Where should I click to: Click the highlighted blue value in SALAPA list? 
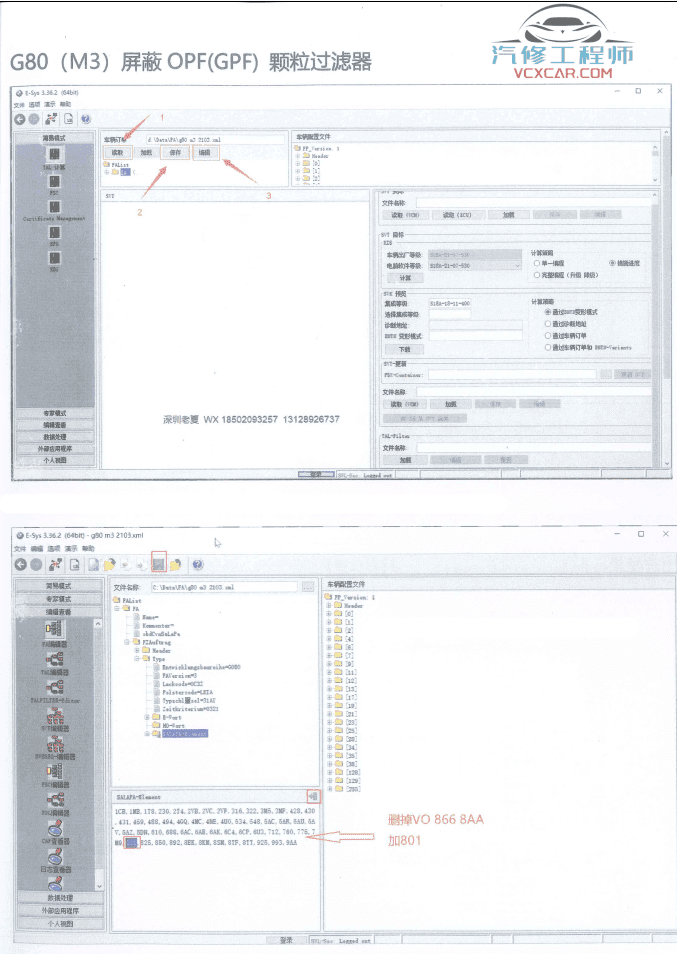(133, 842)
